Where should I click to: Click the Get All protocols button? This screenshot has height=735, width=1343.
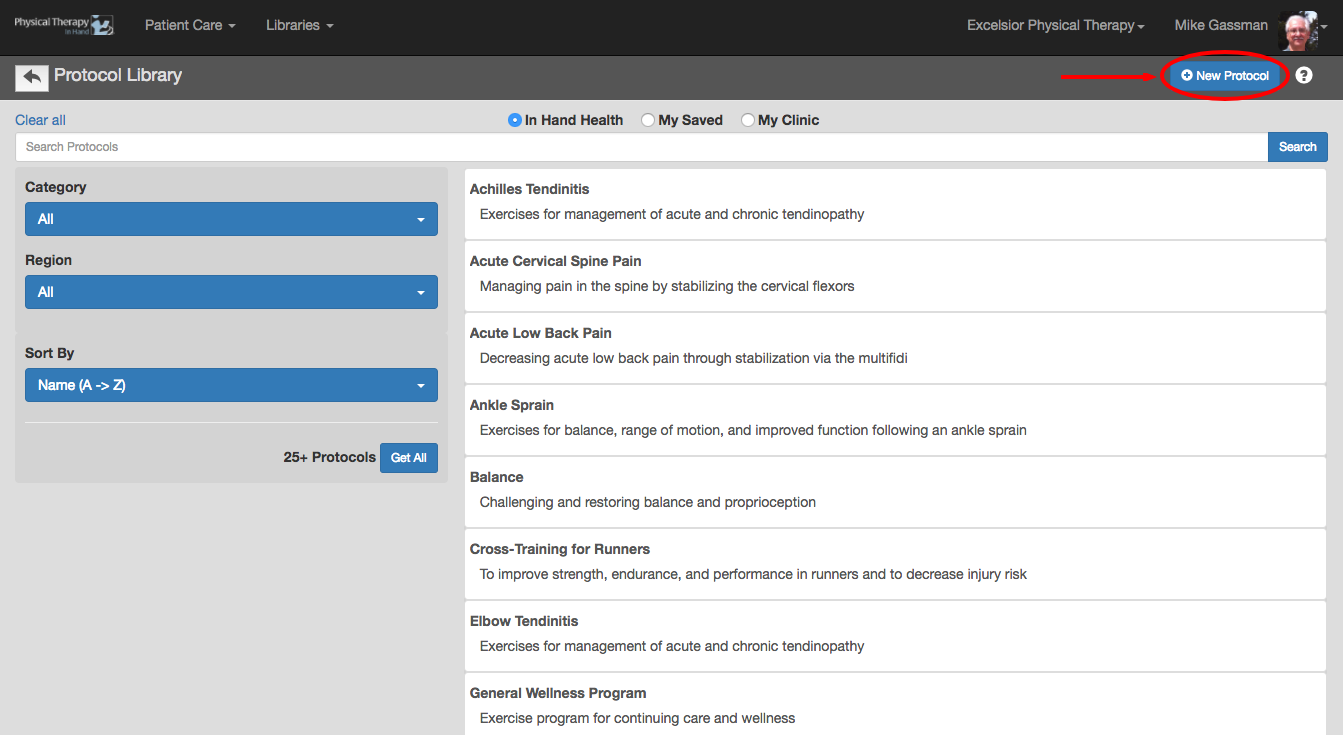[x=408, y=458]
